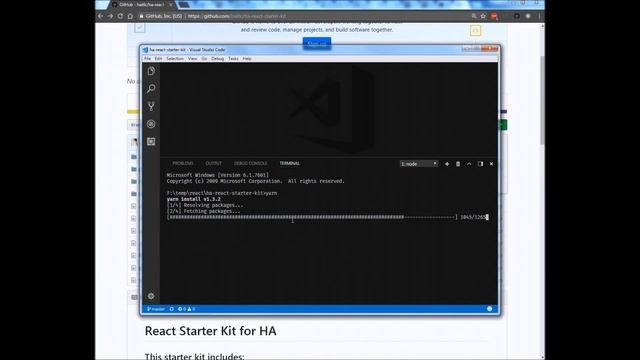Click the zoom magnifier icon in address bar
The width and height of the screenshot is (640, 360).
[474, 16]
